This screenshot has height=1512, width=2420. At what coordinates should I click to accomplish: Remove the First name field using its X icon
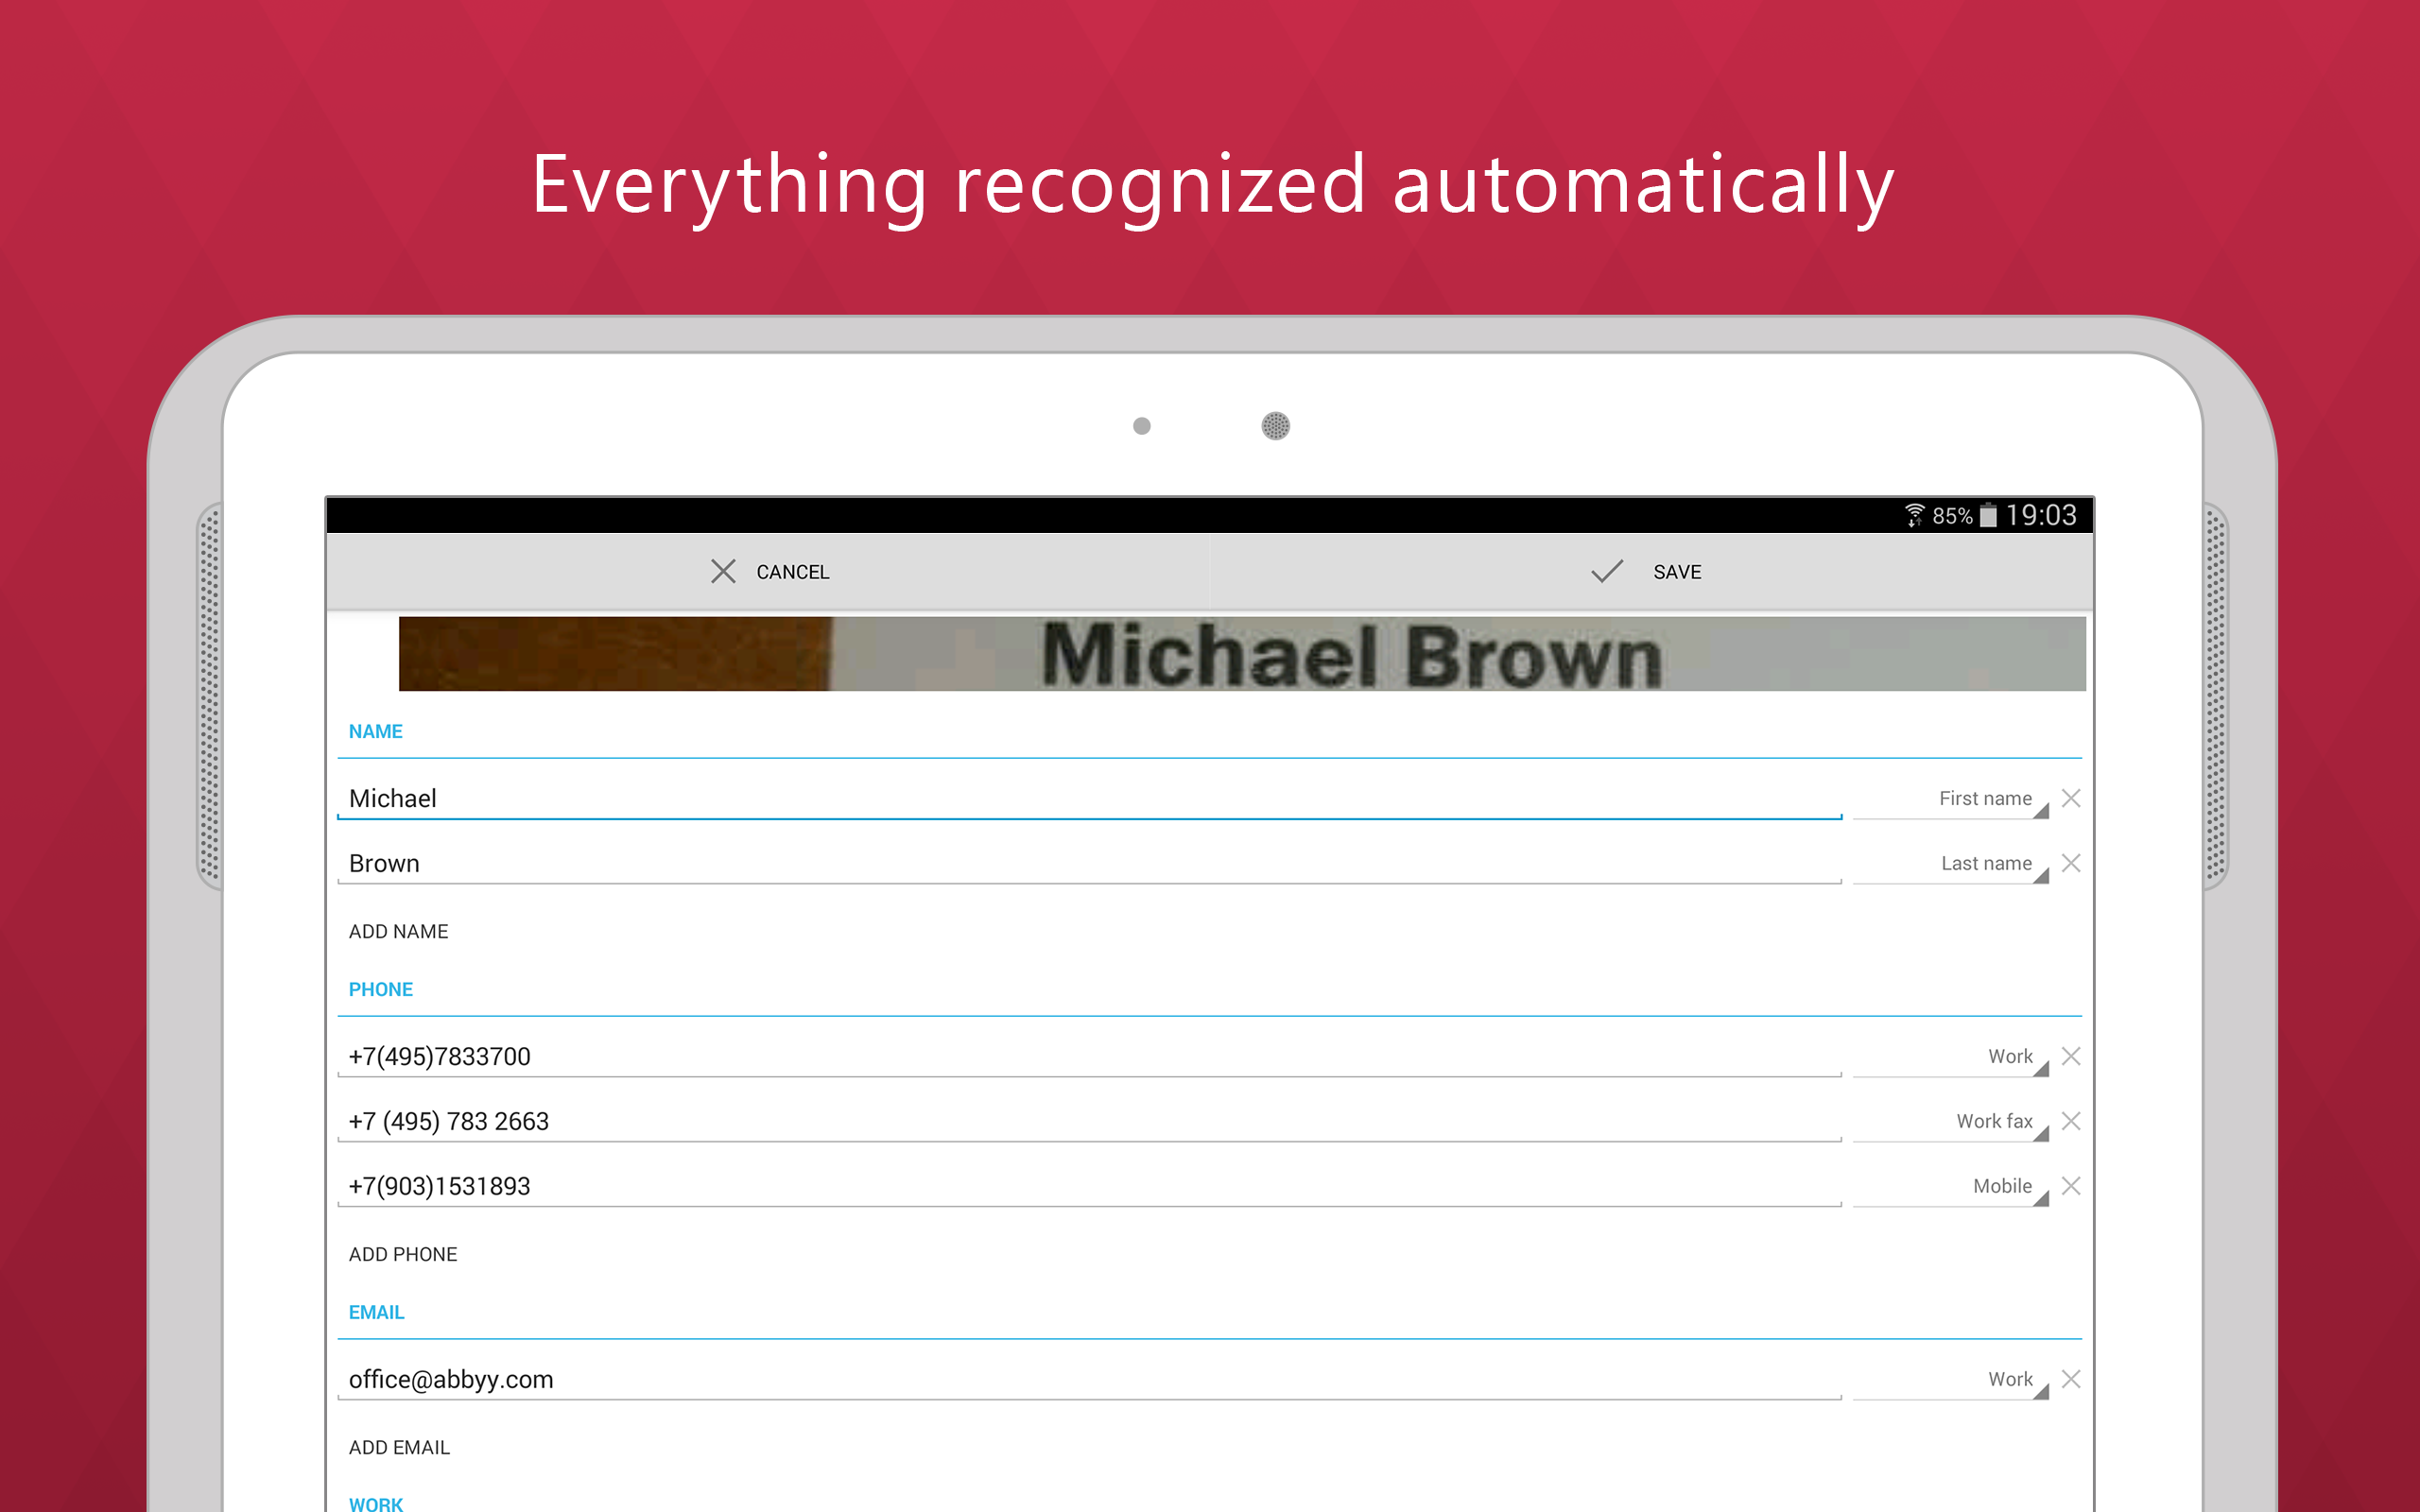click(x=2071, y=797)
